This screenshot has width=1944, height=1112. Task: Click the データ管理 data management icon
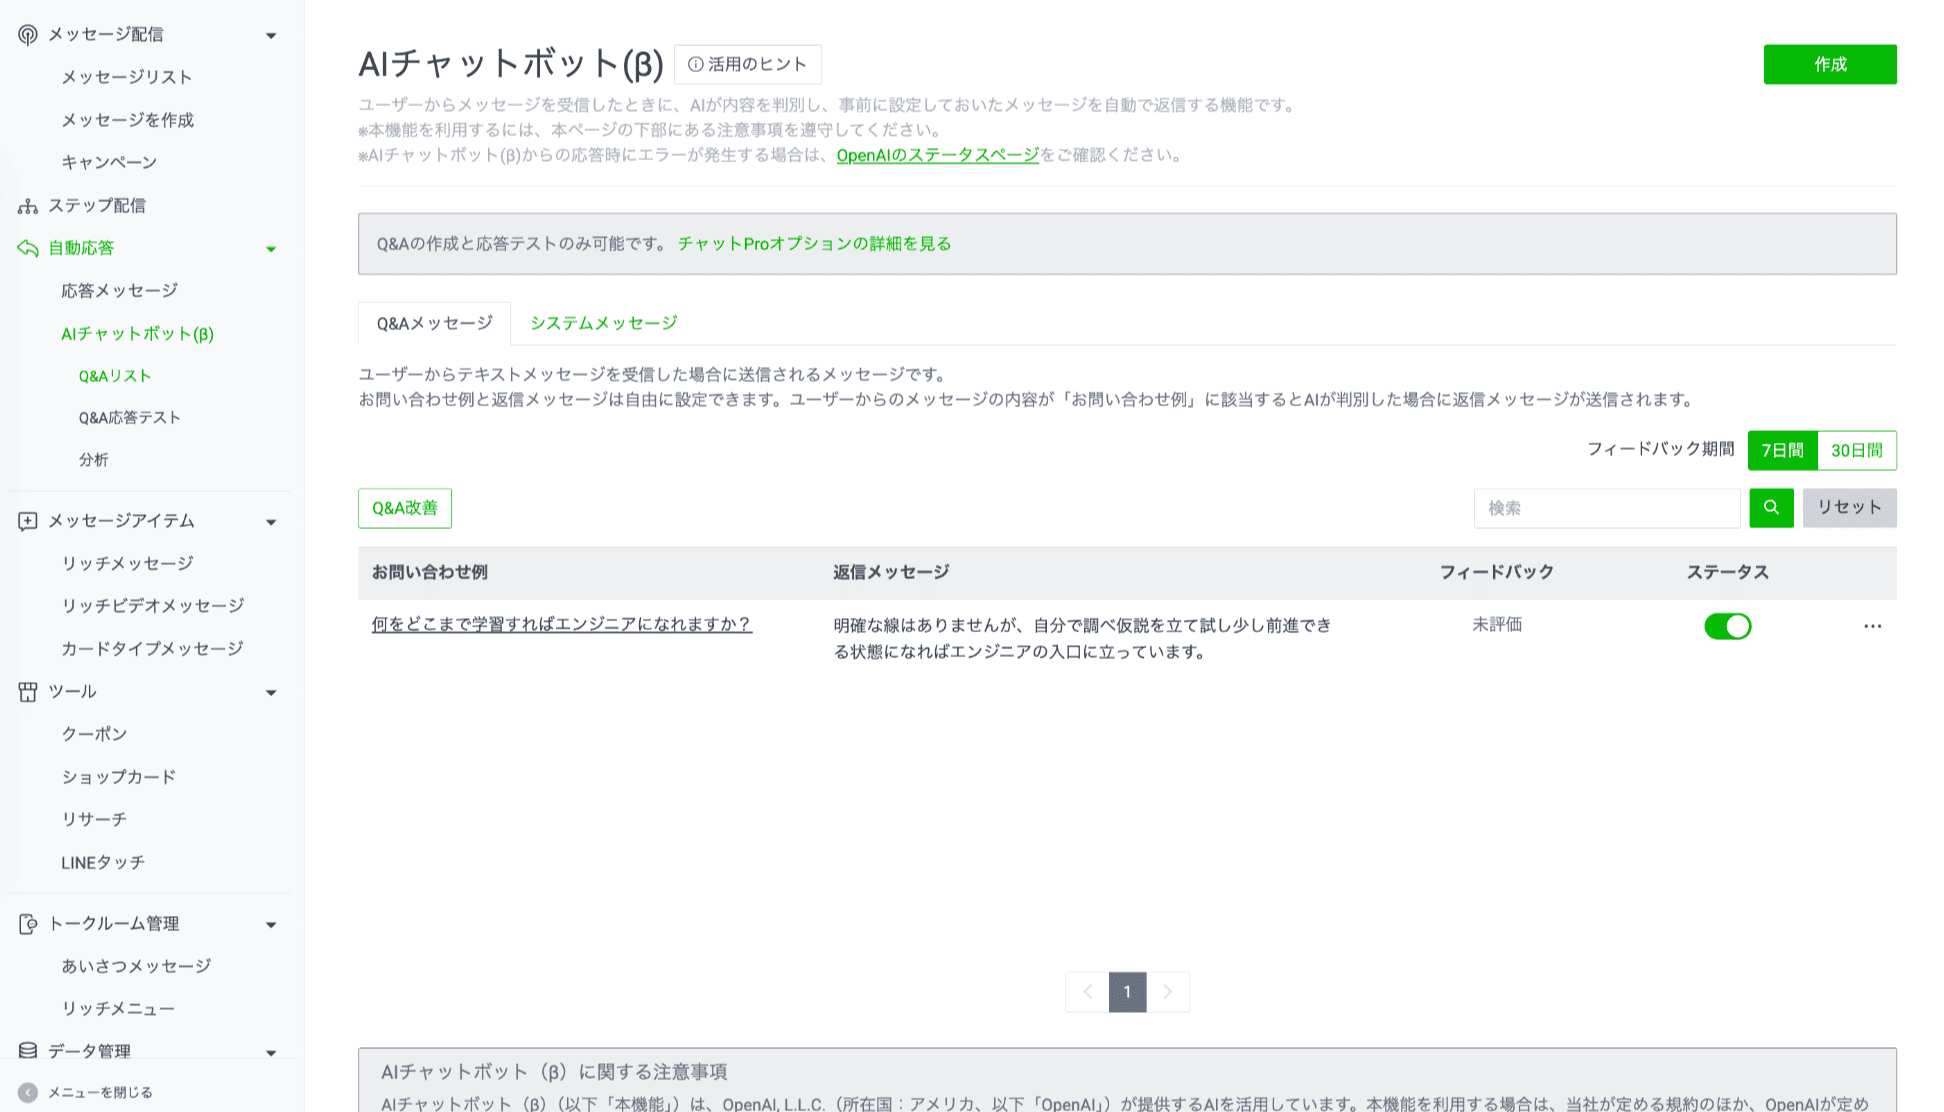pyautogui.click(x=27, y=1051)
